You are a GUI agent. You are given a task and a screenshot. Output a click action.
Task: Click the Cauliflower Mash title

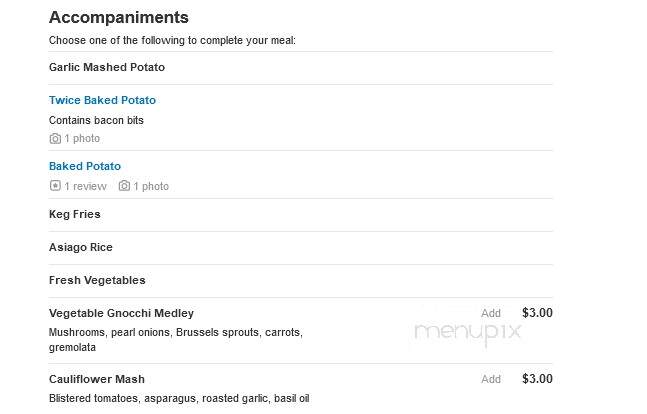tap(97, 379)
